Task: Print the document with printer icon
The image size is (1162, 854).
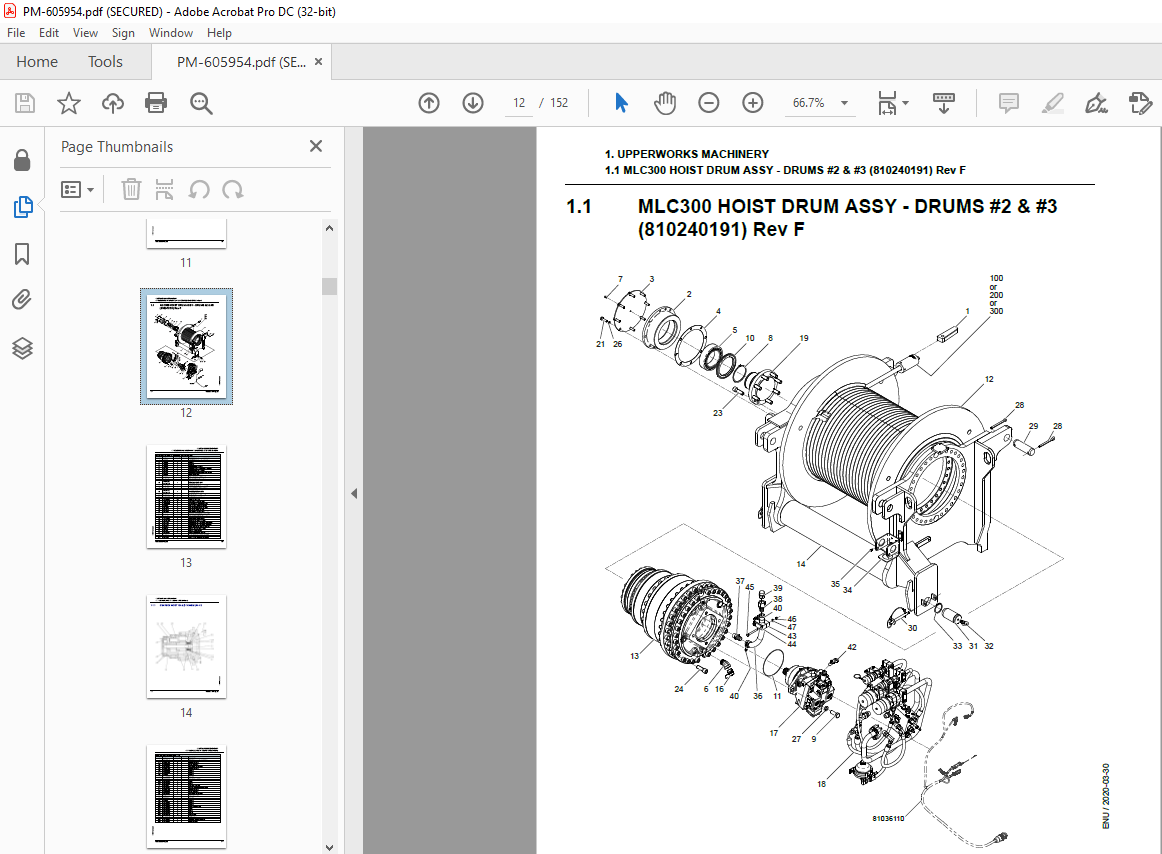Action: click(156, 103)
